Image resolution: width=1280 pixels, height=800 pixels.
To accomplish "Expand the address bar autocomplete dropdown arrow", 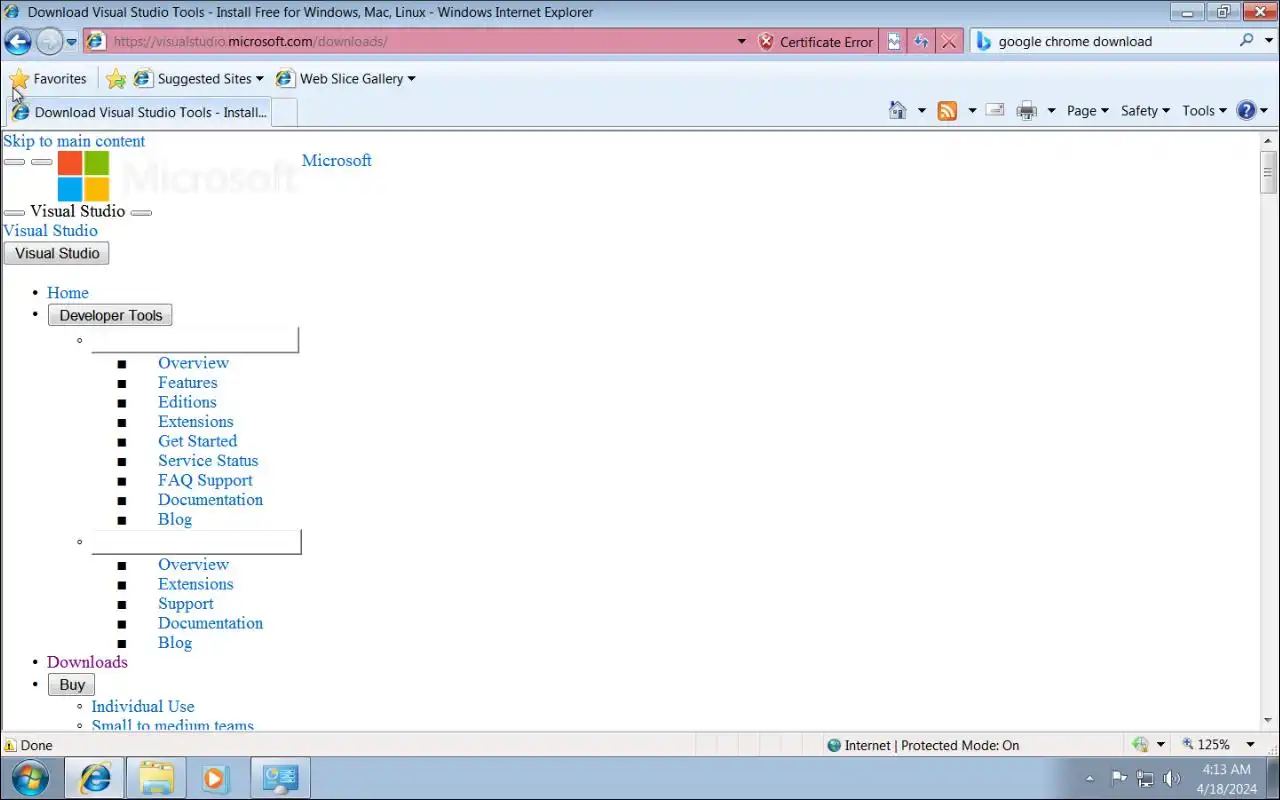I will click(x=741, y=42).
